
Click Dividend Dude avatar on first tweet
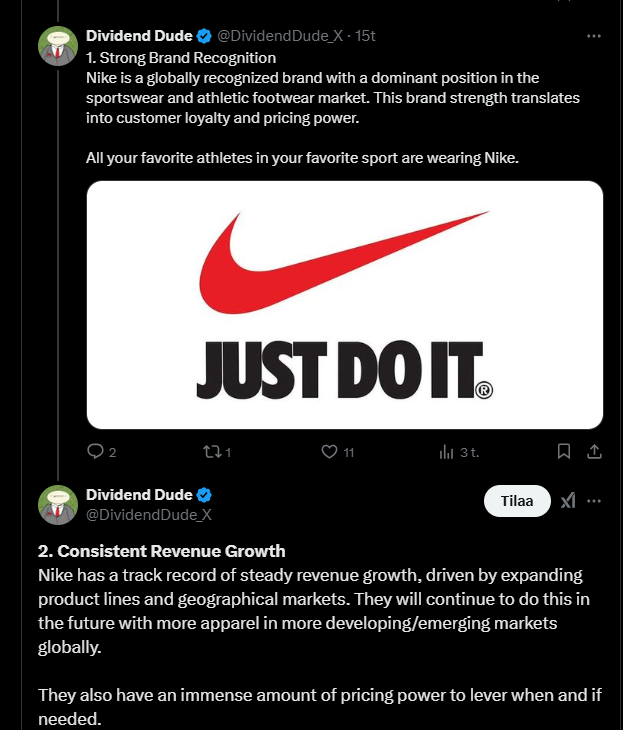[x=59, y=47]
